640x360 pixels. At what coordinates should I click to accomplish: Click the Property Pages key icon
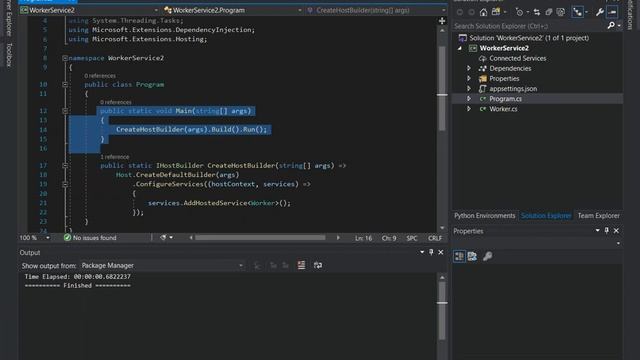[487, 256]
